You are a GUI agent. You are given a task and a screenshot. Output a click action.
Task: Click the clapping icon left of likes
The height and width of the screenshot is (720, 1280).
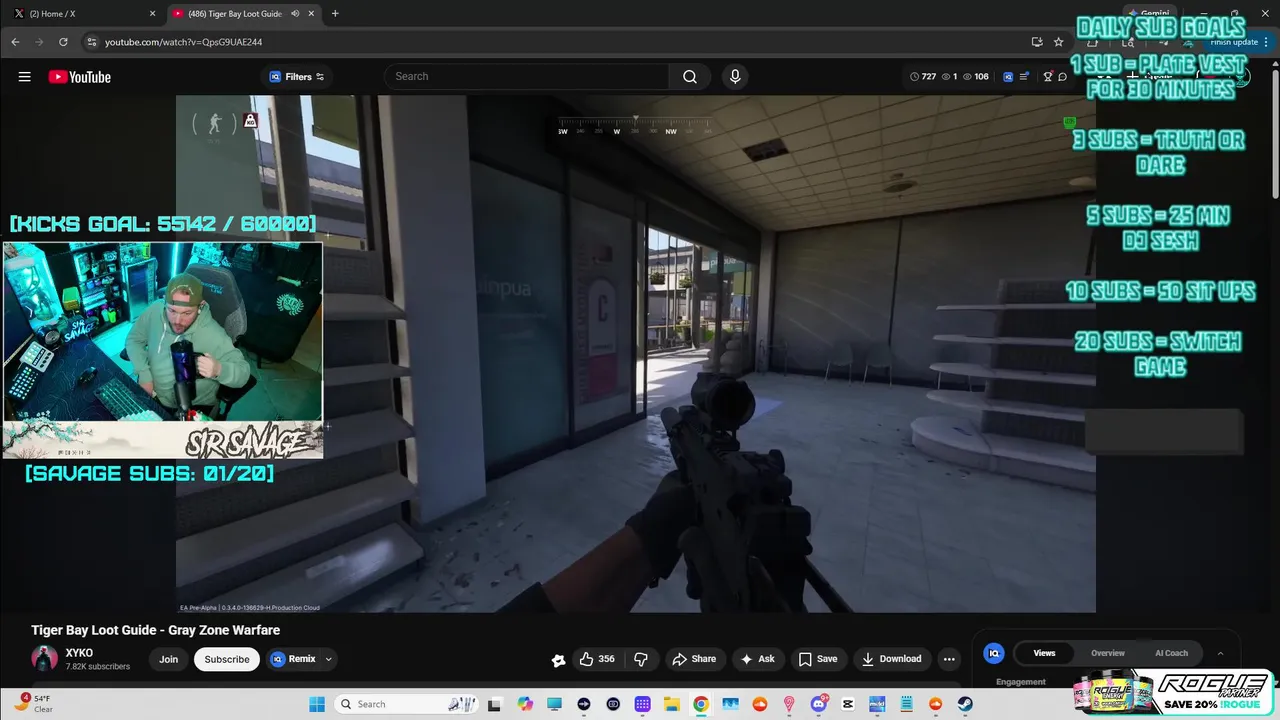(558, 659)
